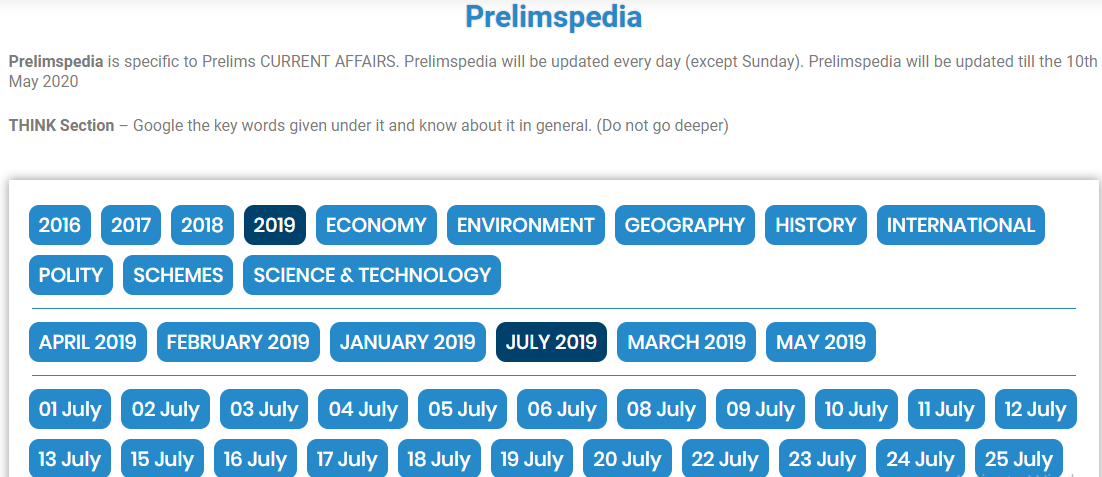
Task: Switch to FEBRUARY 2019 month
Action: 238,342
